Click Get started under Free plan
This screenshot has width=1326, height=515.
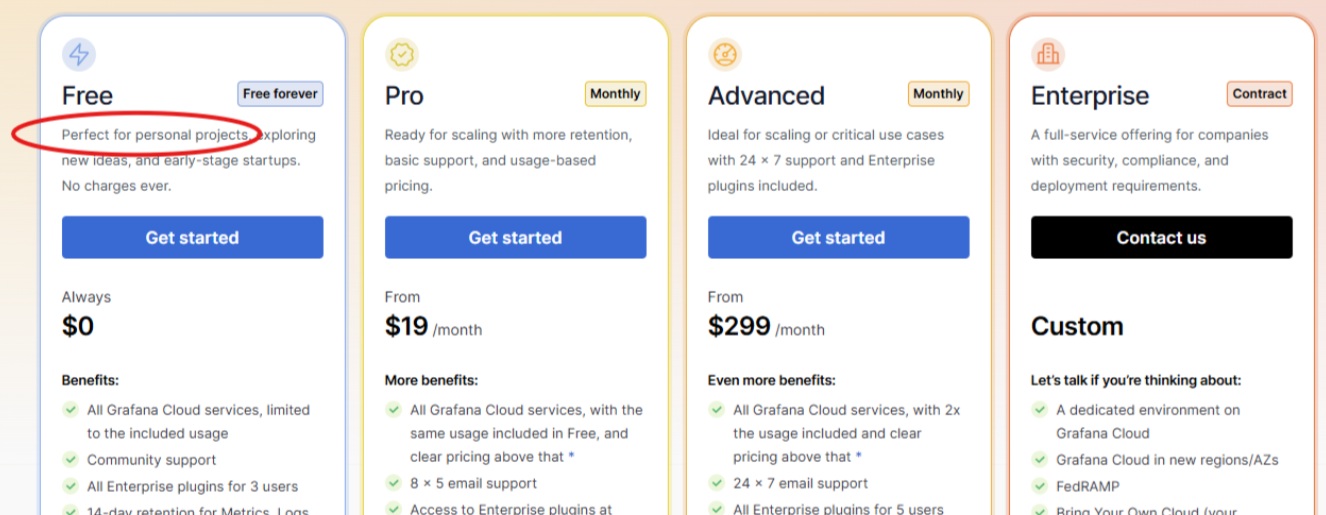coord(192,238)
